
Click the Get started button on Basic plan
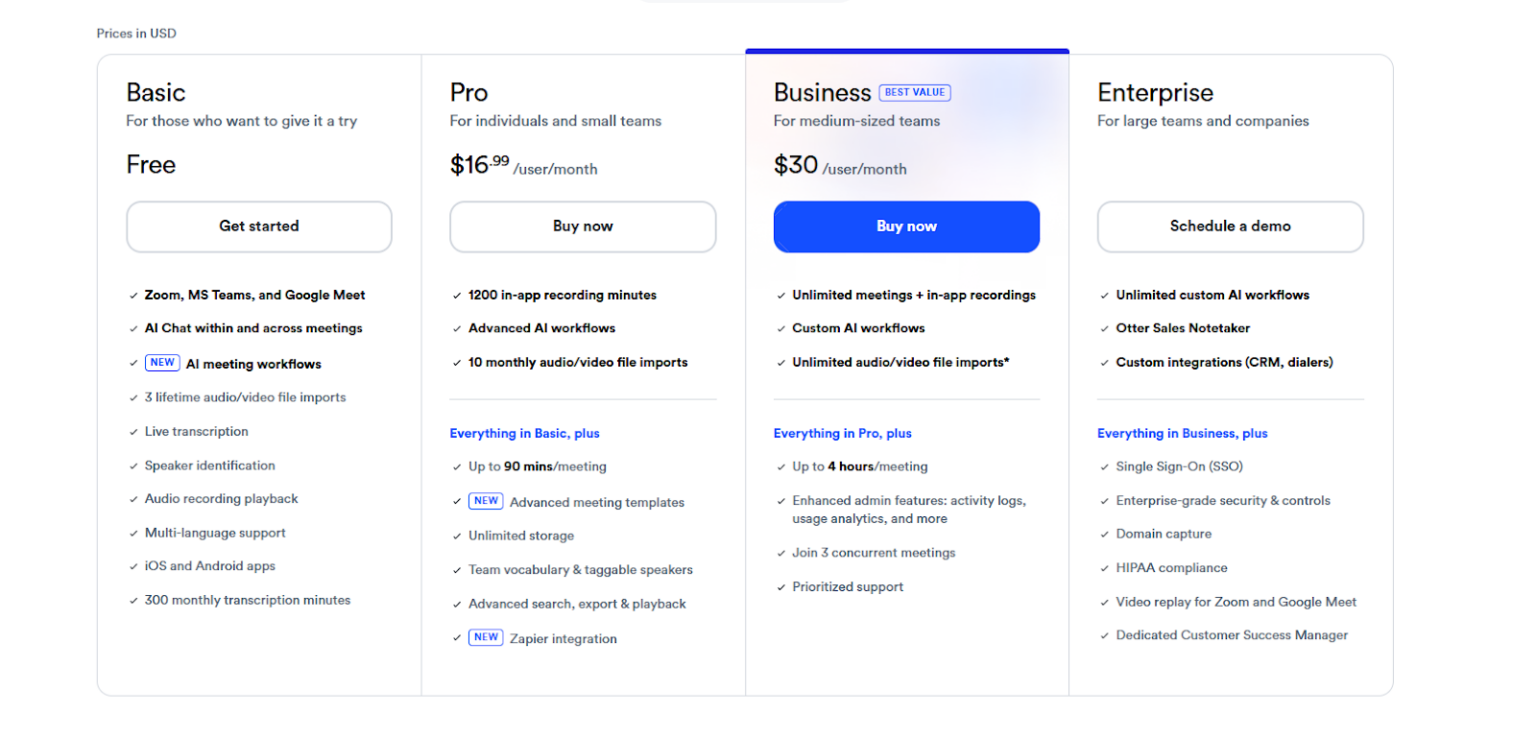258,226
